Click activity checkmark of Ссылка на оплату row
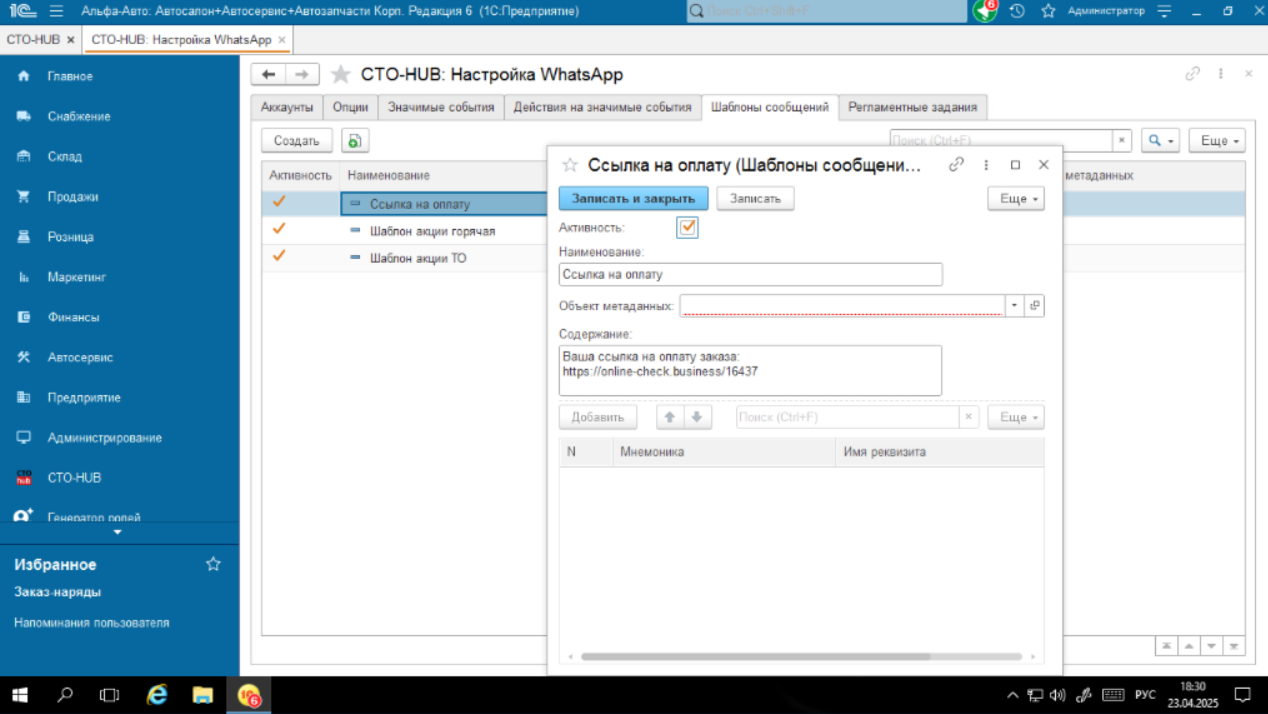The image size is (1268, 714). (x=279, y=202)
